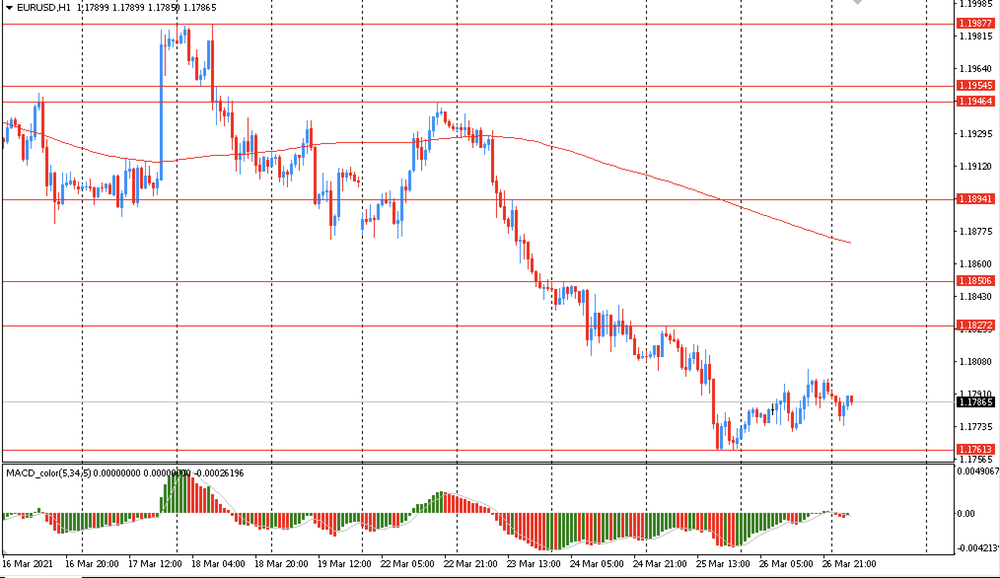Viewport: 1000px width, 578px height.
Task: Click the triangle arrow before EURUSD,H1 title
Action: [9, 8]
